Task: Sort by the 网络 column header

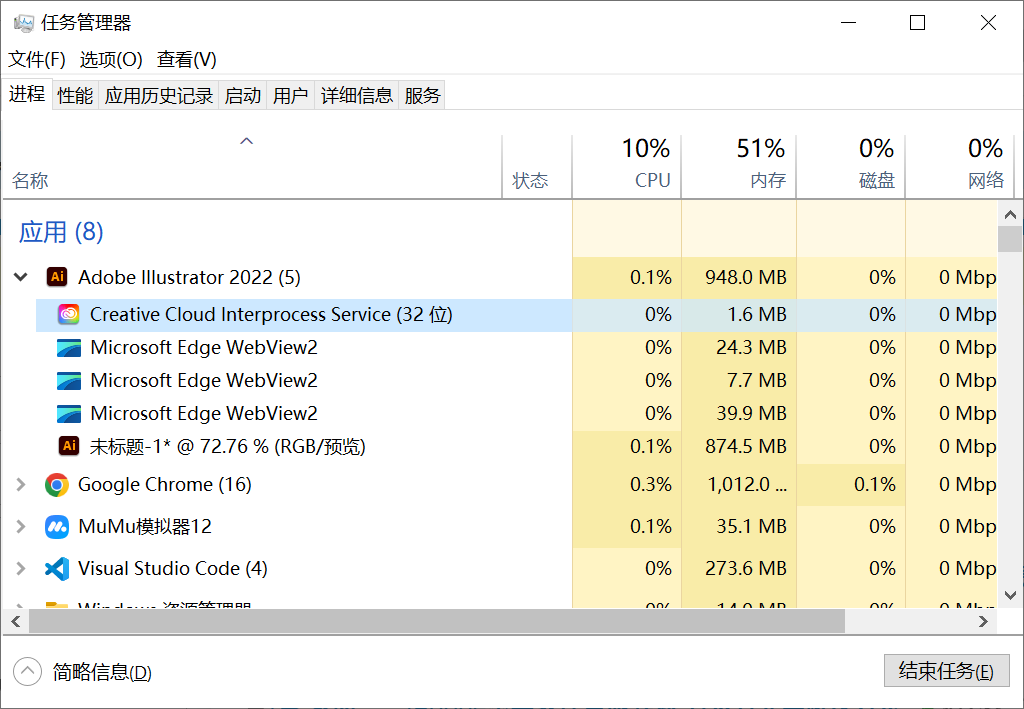Action: coord(959,166)
